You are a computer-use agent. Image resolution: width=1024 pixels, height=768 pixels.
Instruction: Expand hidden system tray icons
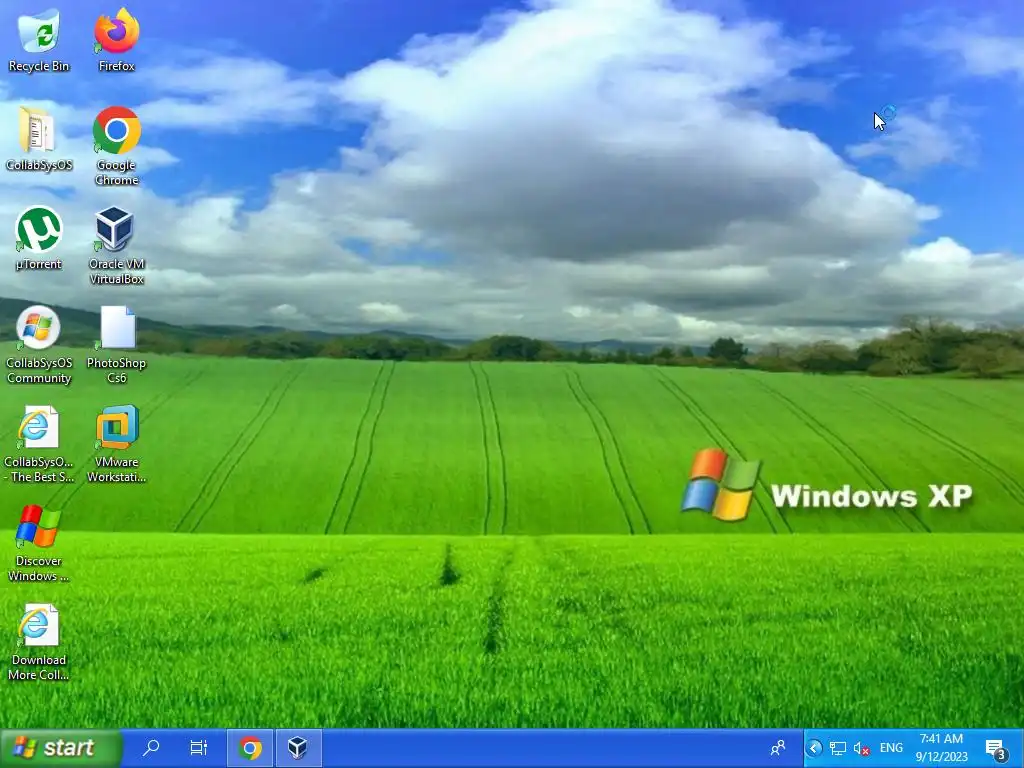coord(814,748)
